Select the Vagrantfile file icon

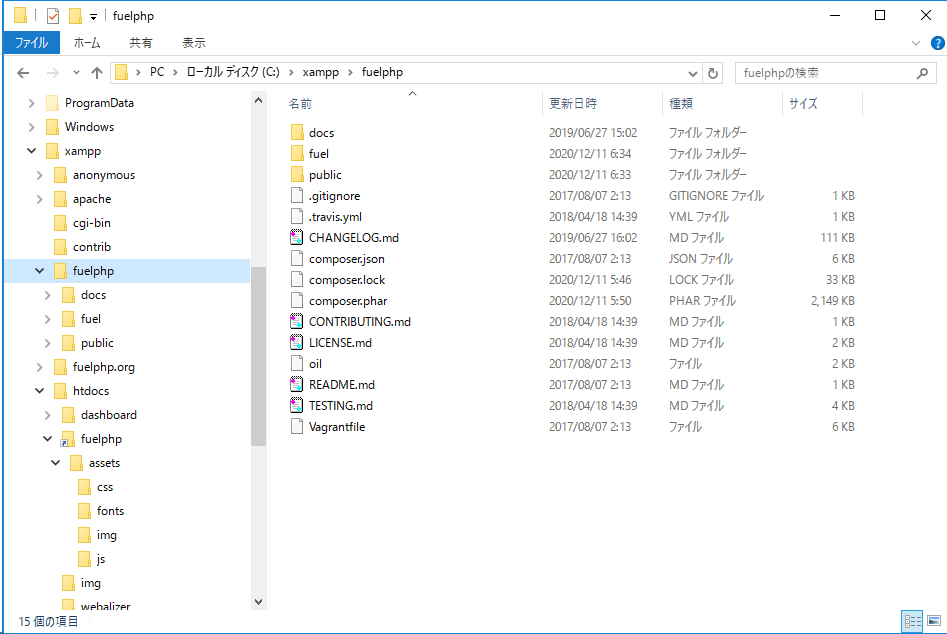pos(296,427)
